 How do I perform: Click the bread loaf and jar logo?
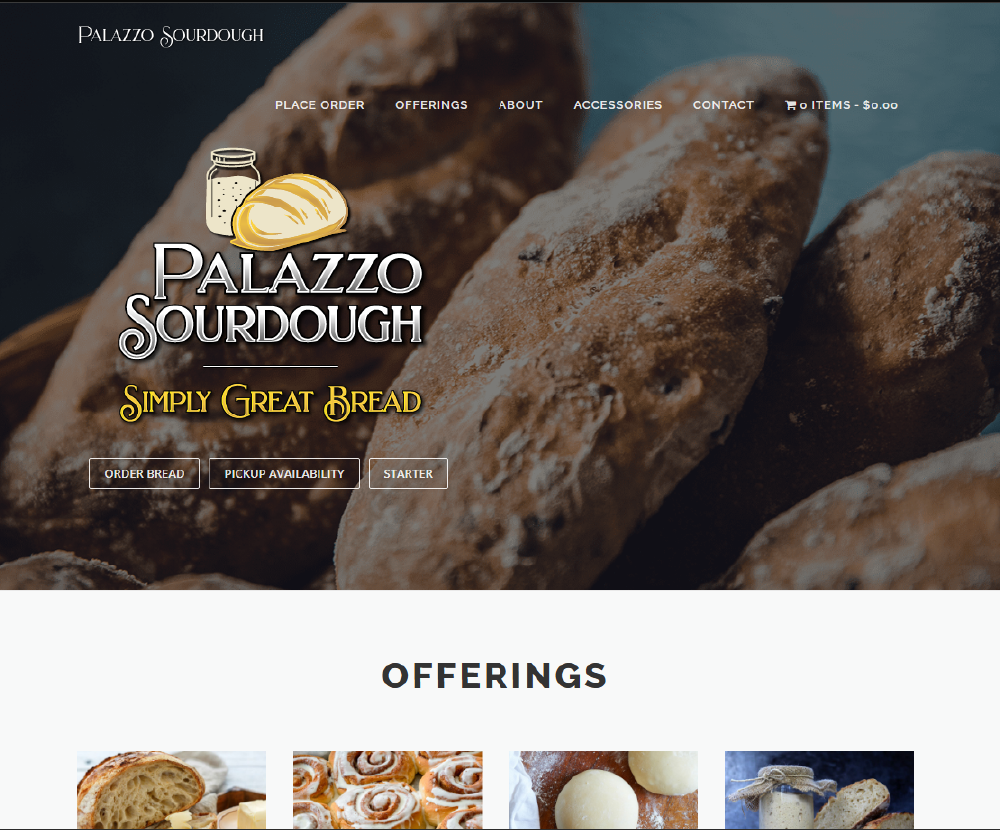277,199
